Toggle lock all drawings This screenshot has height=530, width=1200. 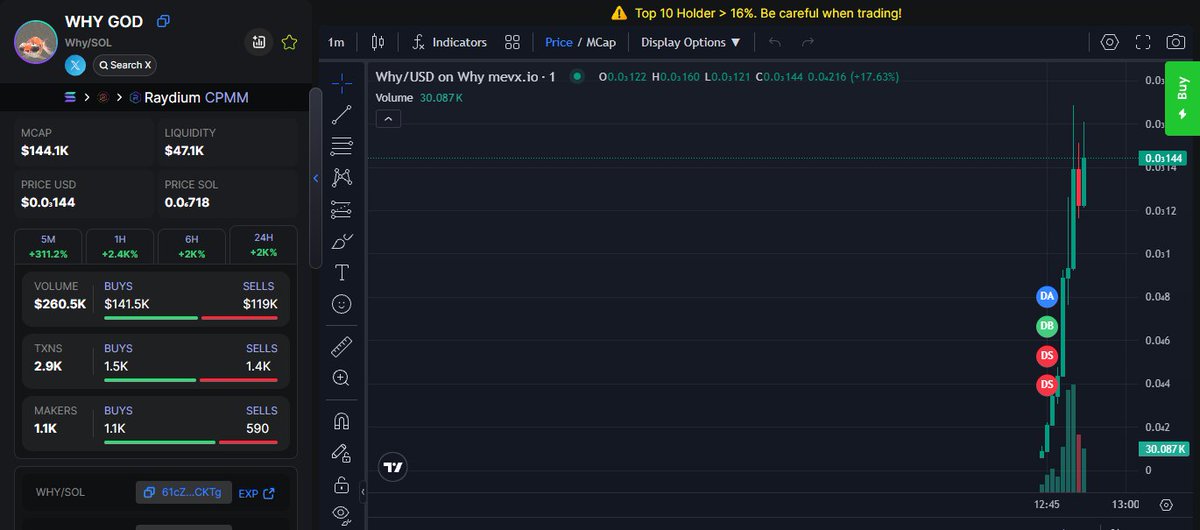point(342,485)
